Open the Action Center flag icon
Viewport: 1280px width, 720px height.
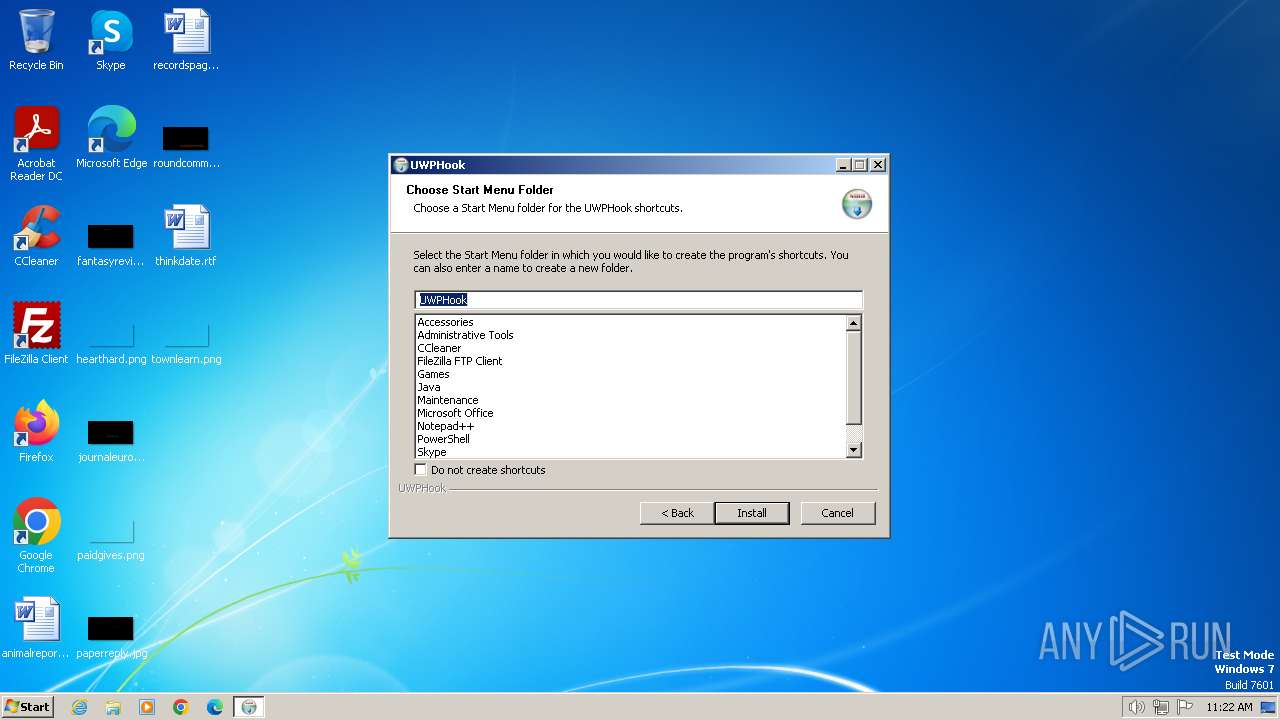[x=1185, y=707]
